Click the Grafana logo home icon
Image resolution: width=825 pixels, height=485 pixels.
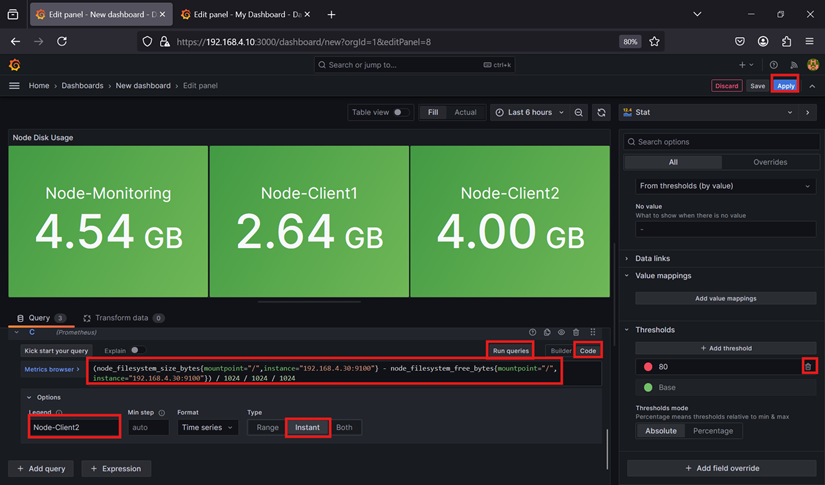(x=15, y=65)
